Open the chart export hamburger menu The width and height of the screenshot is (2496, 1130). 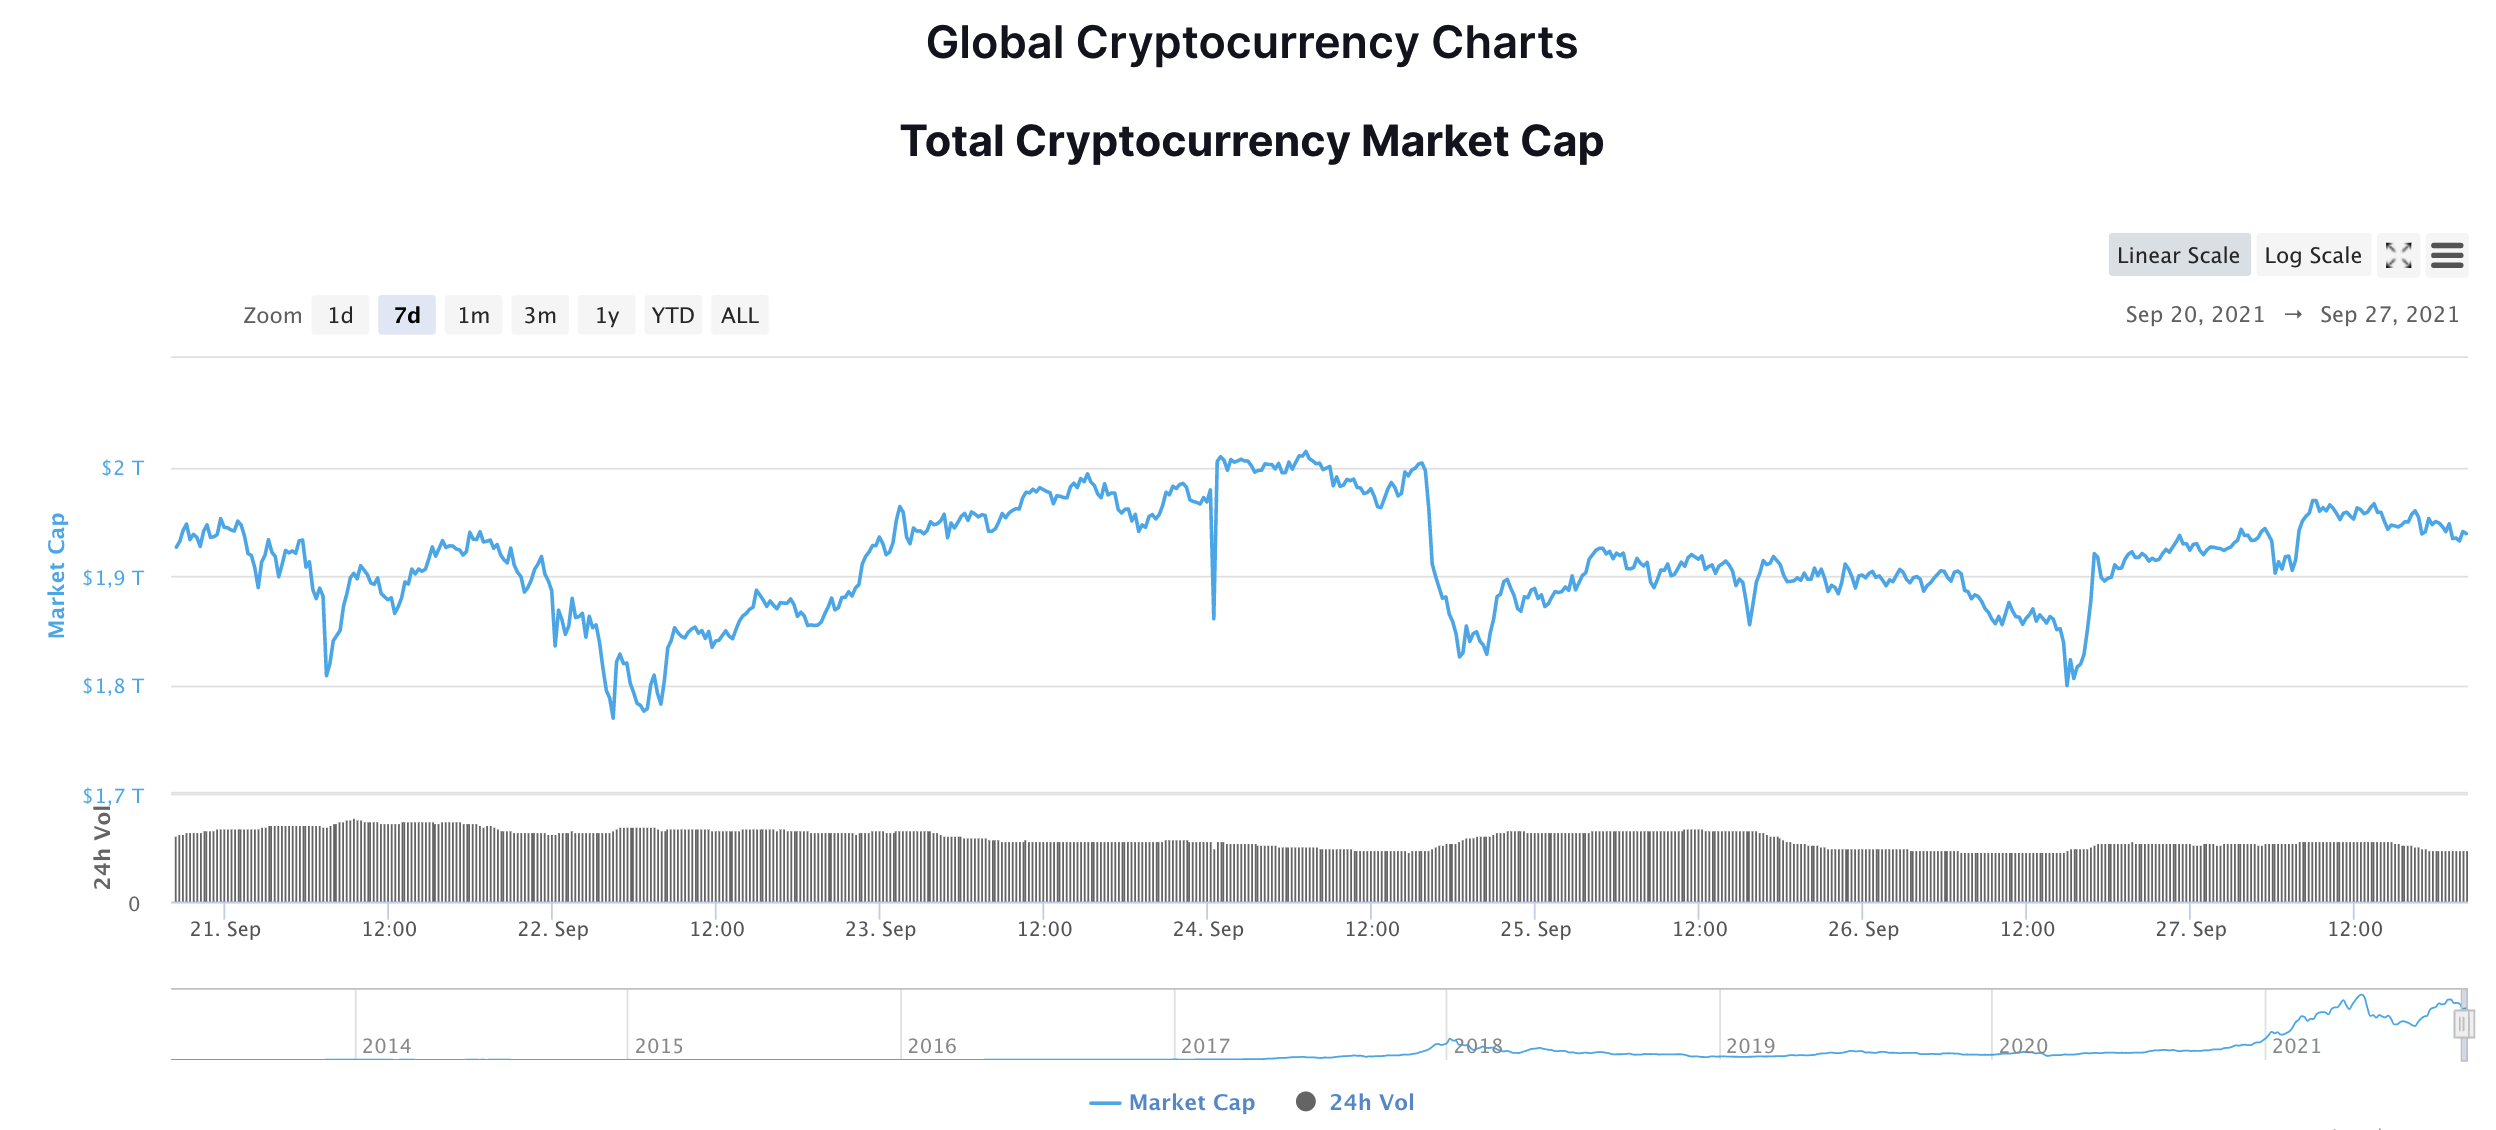click(x=2449, y=256)
